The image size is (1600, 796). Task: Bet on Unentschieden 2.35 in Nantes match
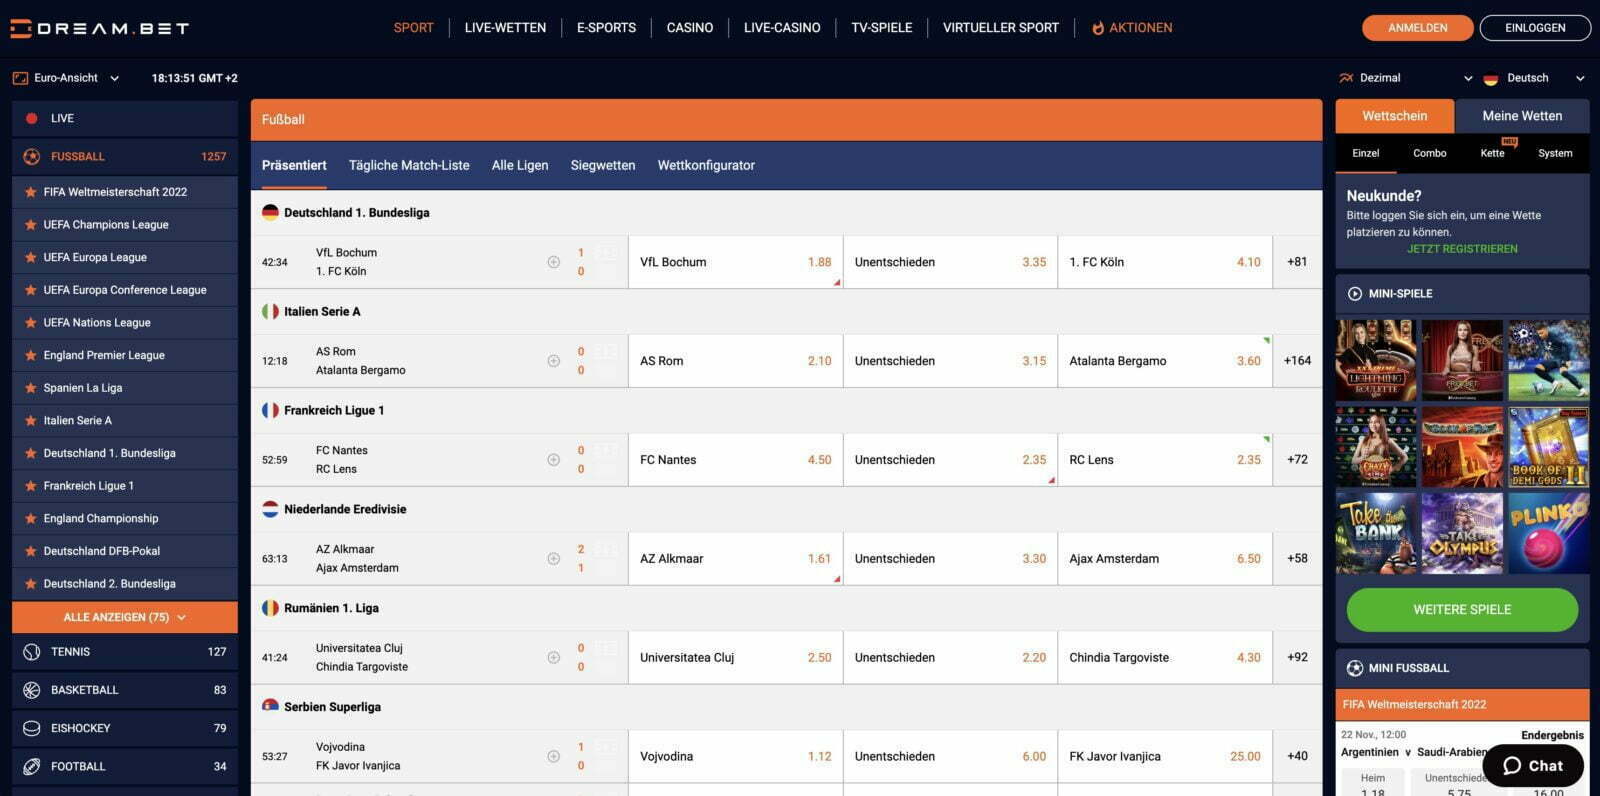tap(950, 460)
